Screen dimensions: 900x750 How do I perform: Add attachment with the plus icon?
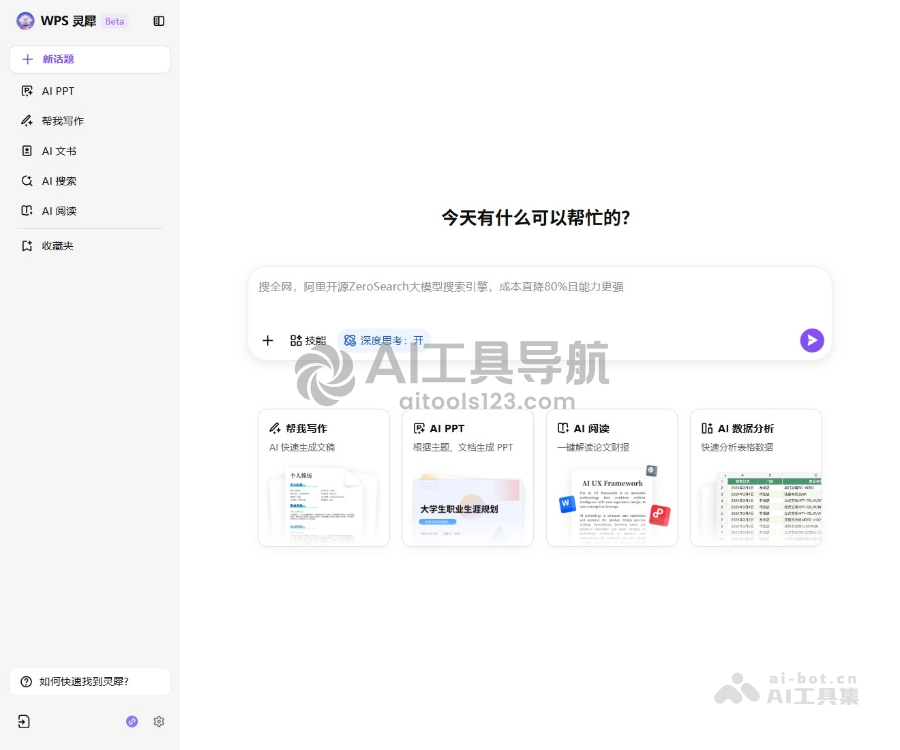click(x=267, y=340)
